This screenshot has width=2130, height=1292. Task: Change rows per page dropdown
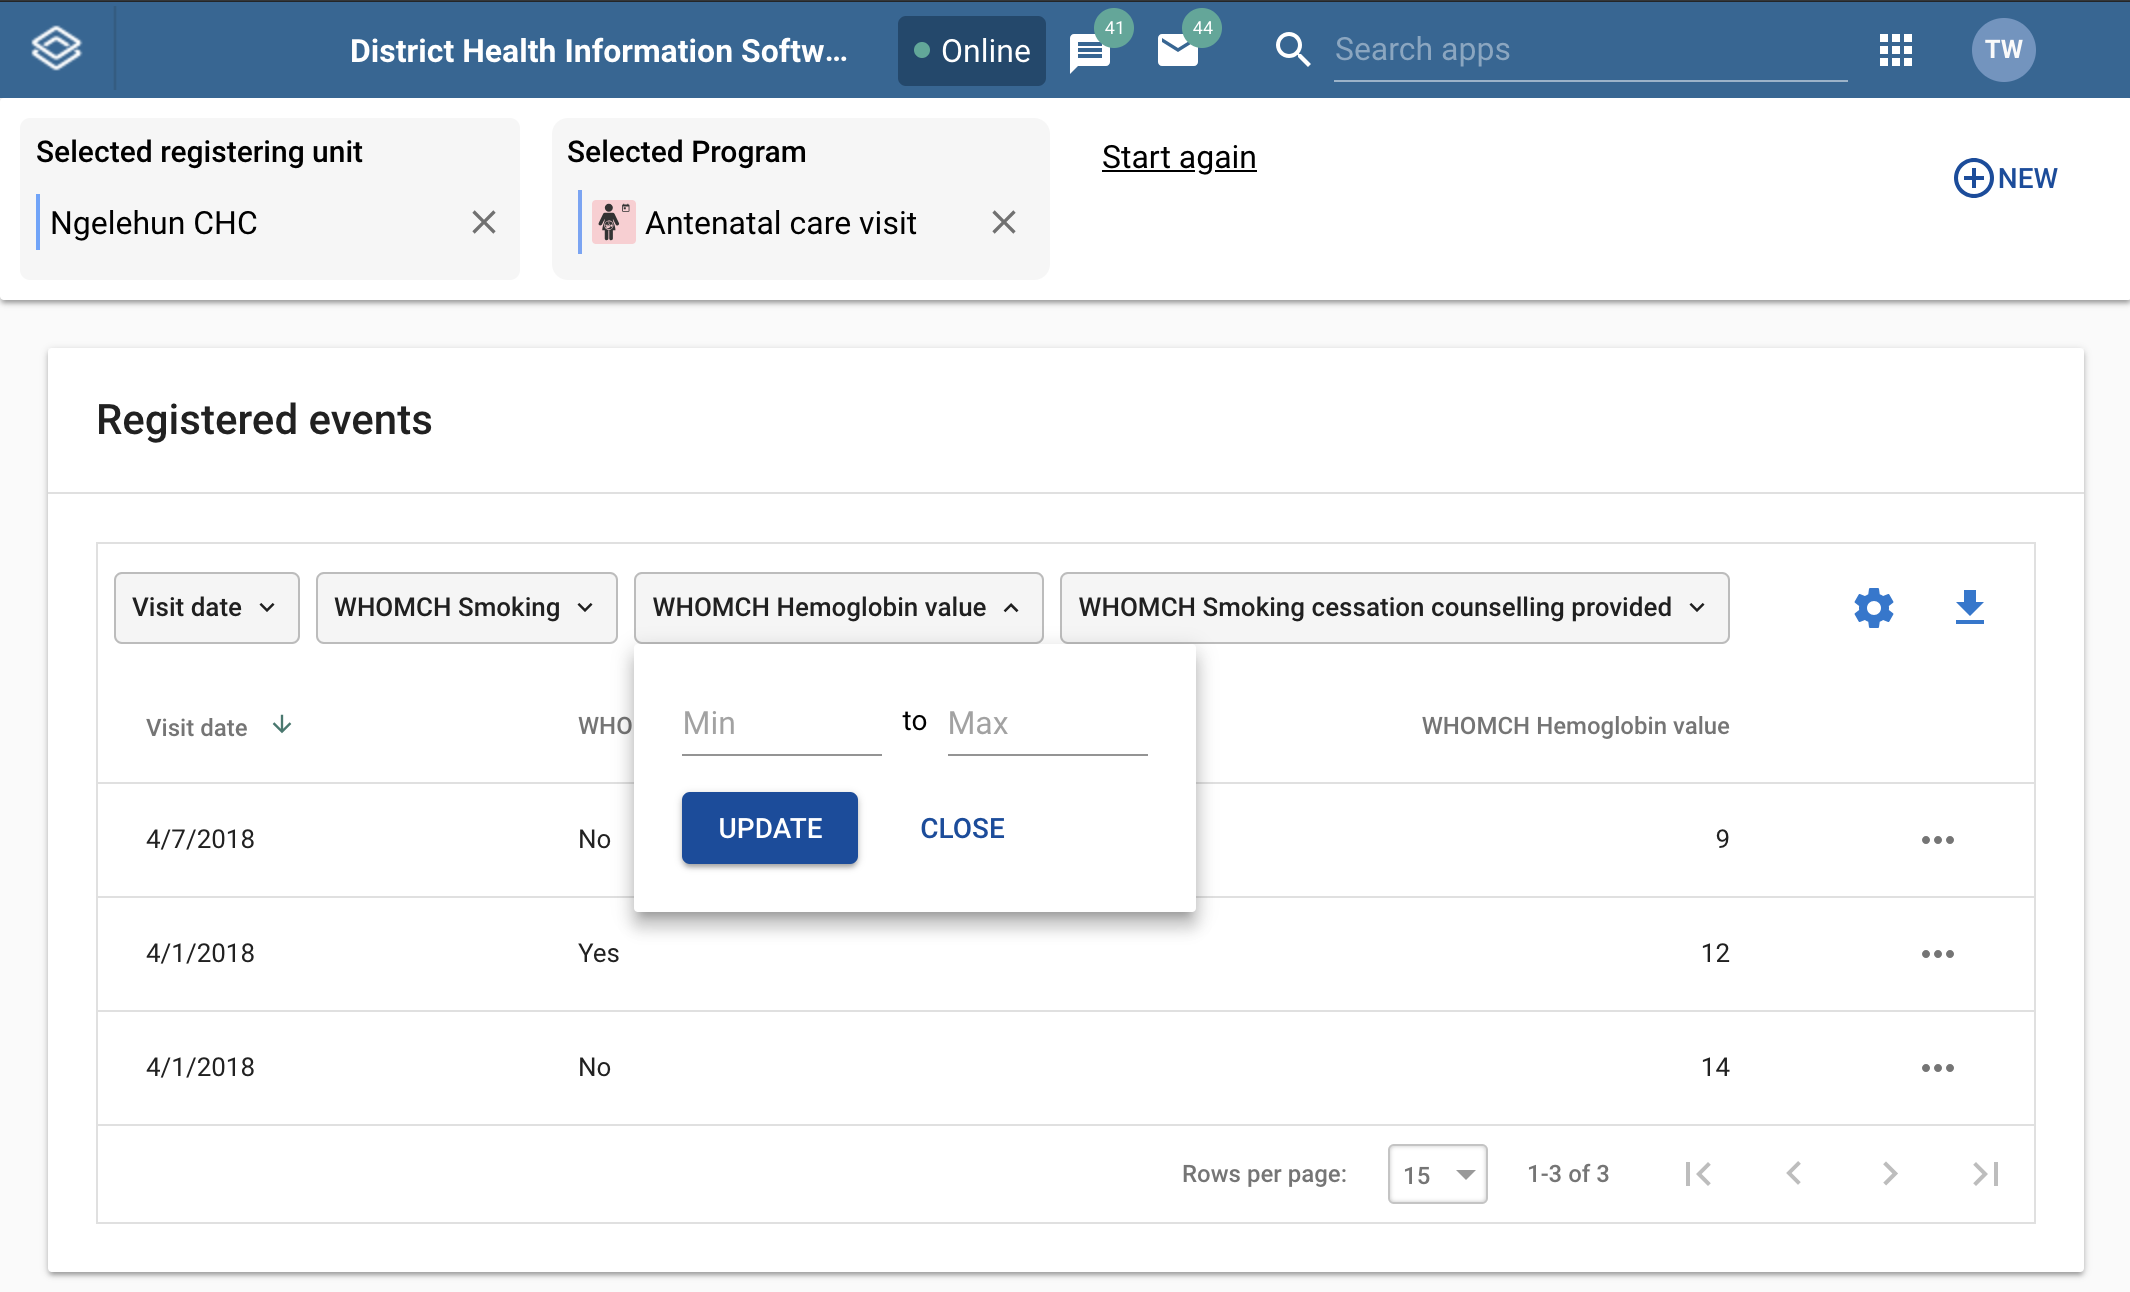(x=1437, y=1174)
